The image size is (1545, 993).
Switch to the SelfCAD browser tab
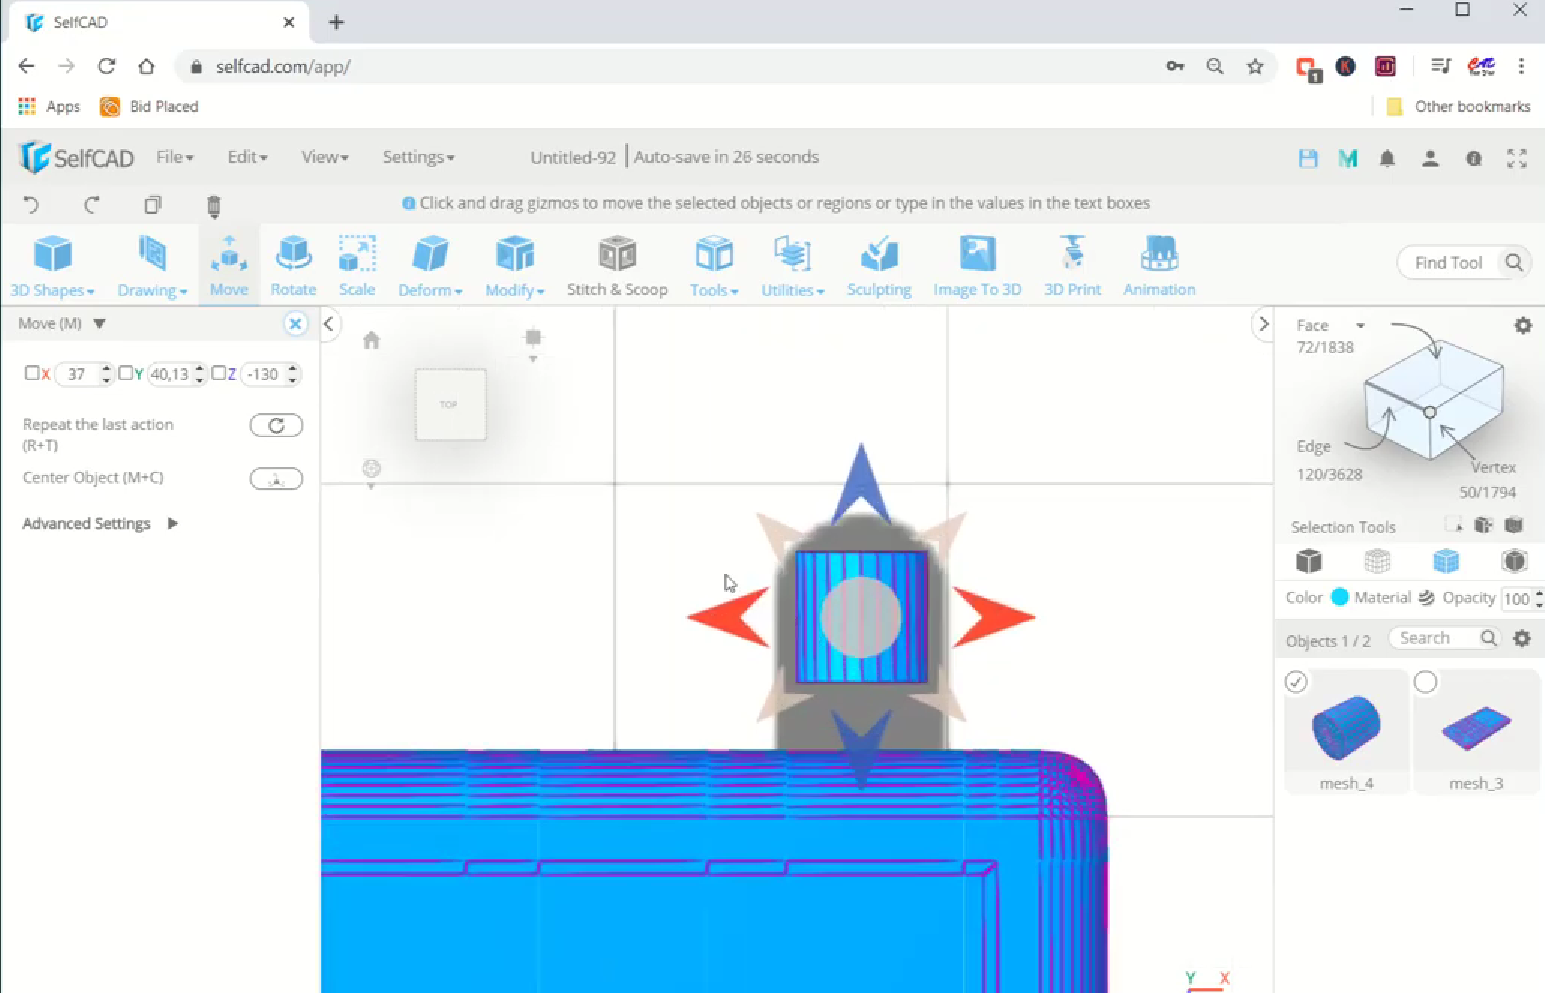[x=160, y=22]
